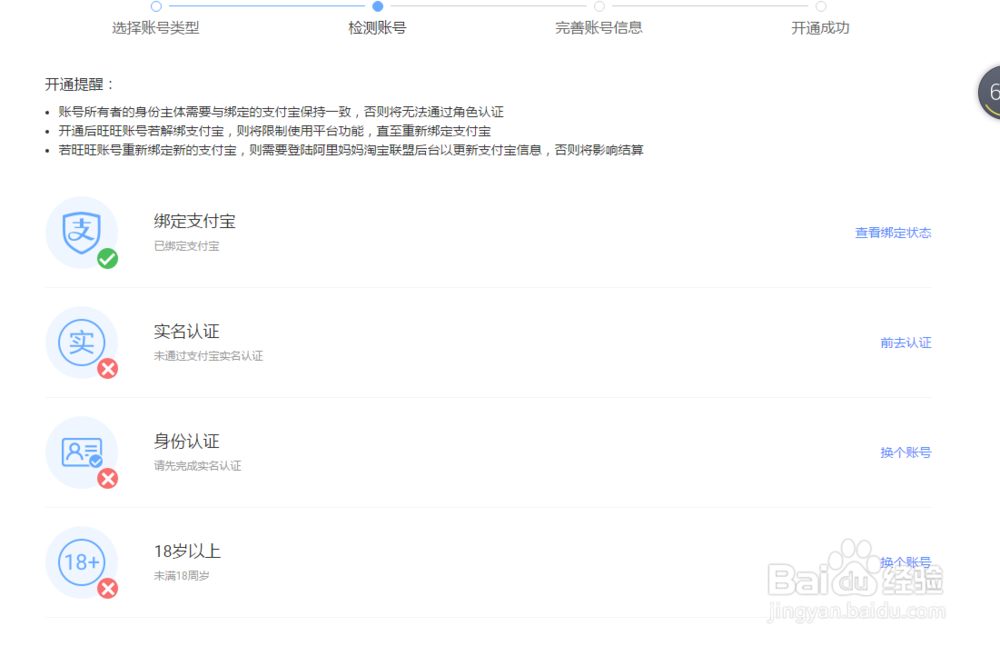Click the 未通过支付宝实名认证 status text
The image size is (1000, 646).
coord(206,355)
